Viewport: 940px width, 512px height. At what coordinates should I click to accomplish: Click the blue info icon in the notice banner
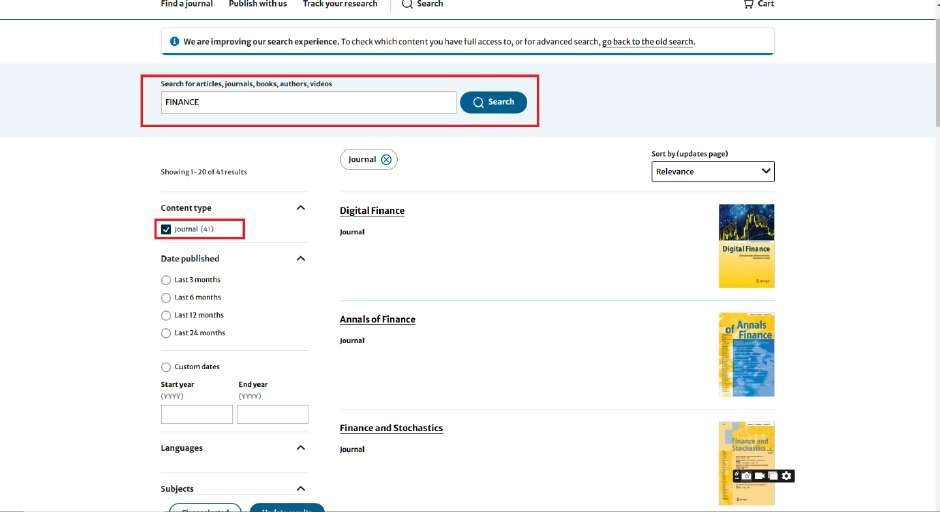point(174,42)
